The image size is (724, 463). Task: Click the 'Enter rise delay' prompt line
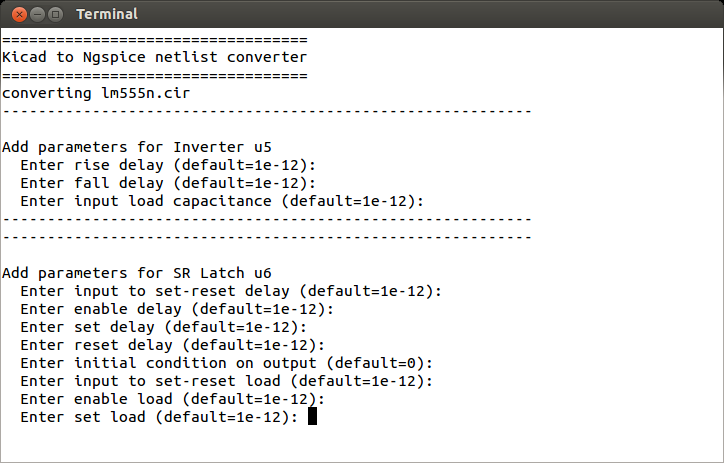tap(168, 165)
